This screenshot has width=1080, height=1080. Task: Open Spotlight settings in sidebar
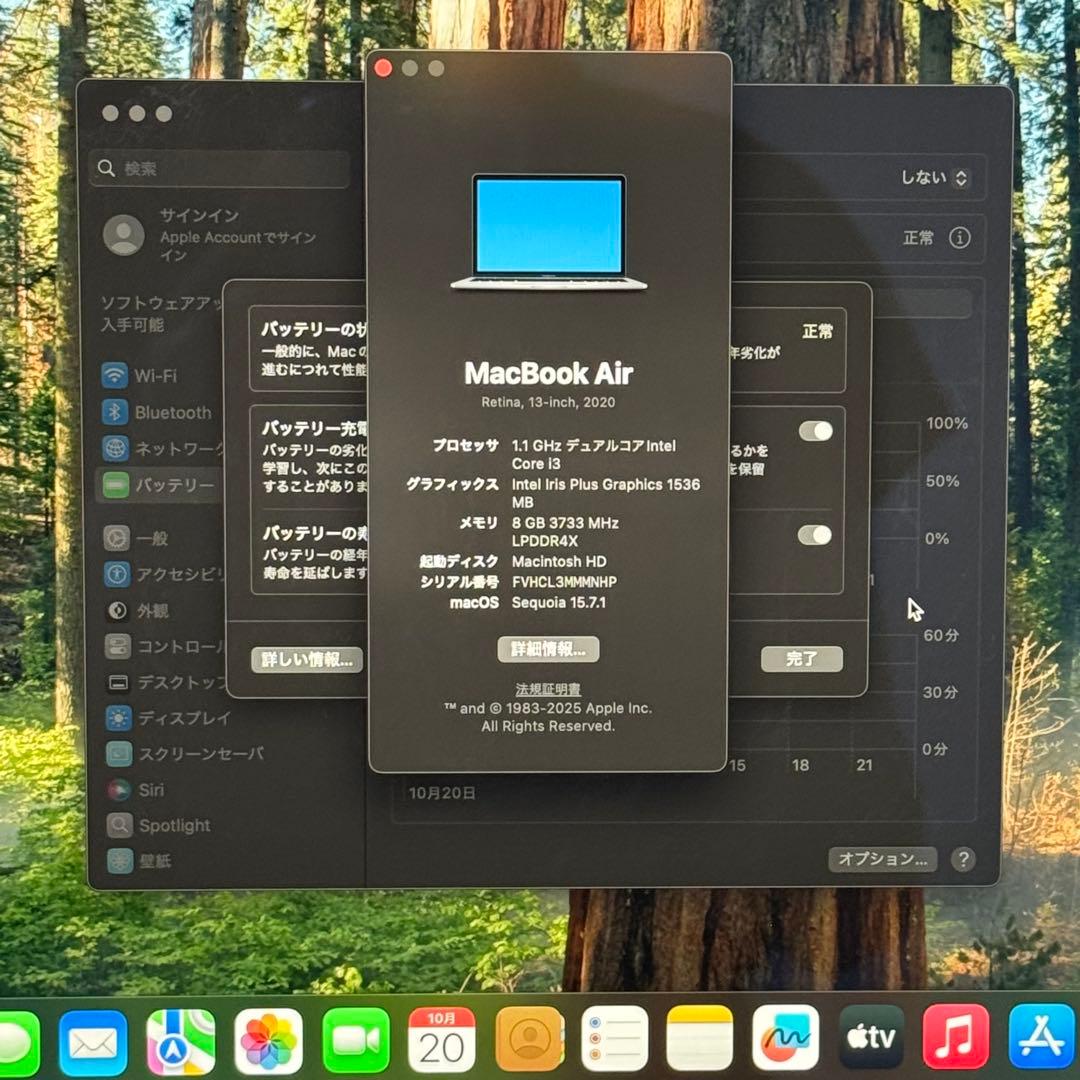click(158, 825)
